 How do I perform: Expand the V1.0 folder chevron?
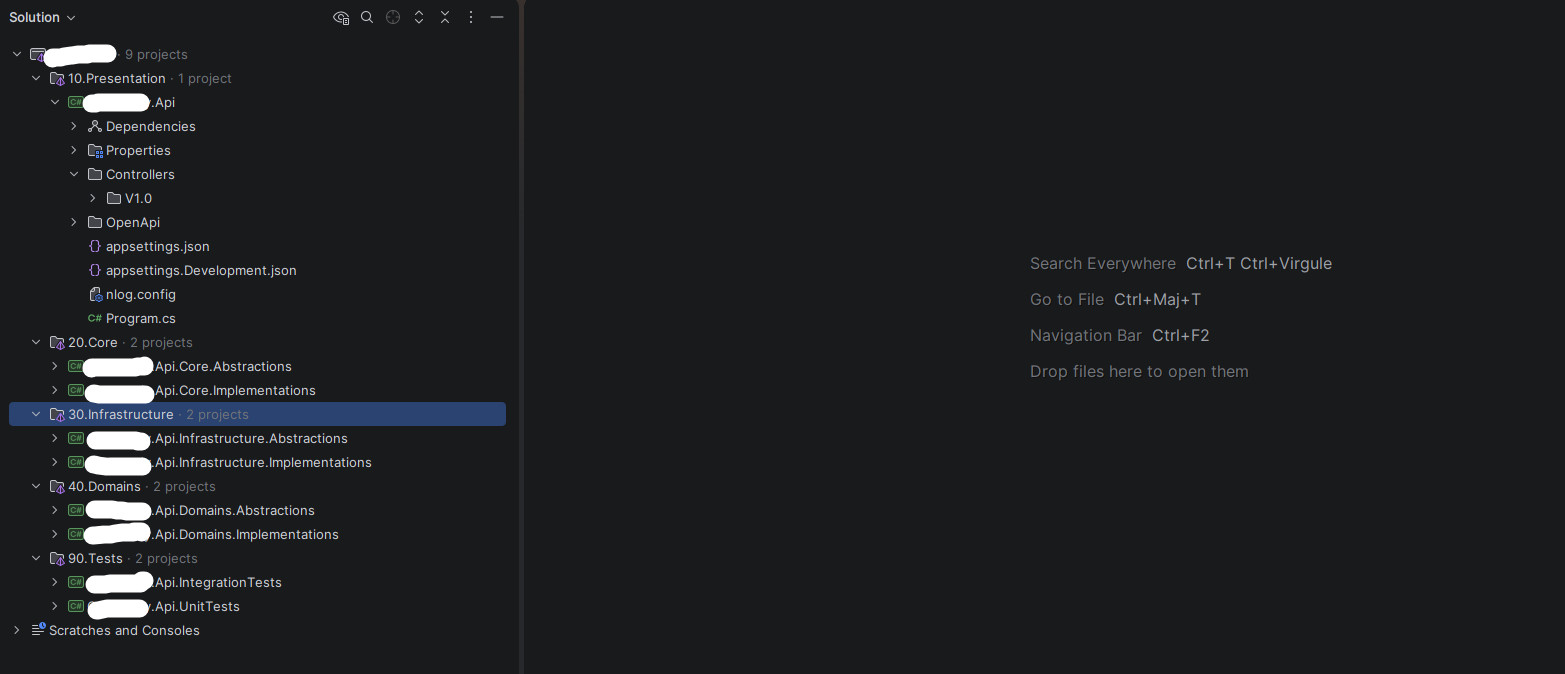pos(93,198)
